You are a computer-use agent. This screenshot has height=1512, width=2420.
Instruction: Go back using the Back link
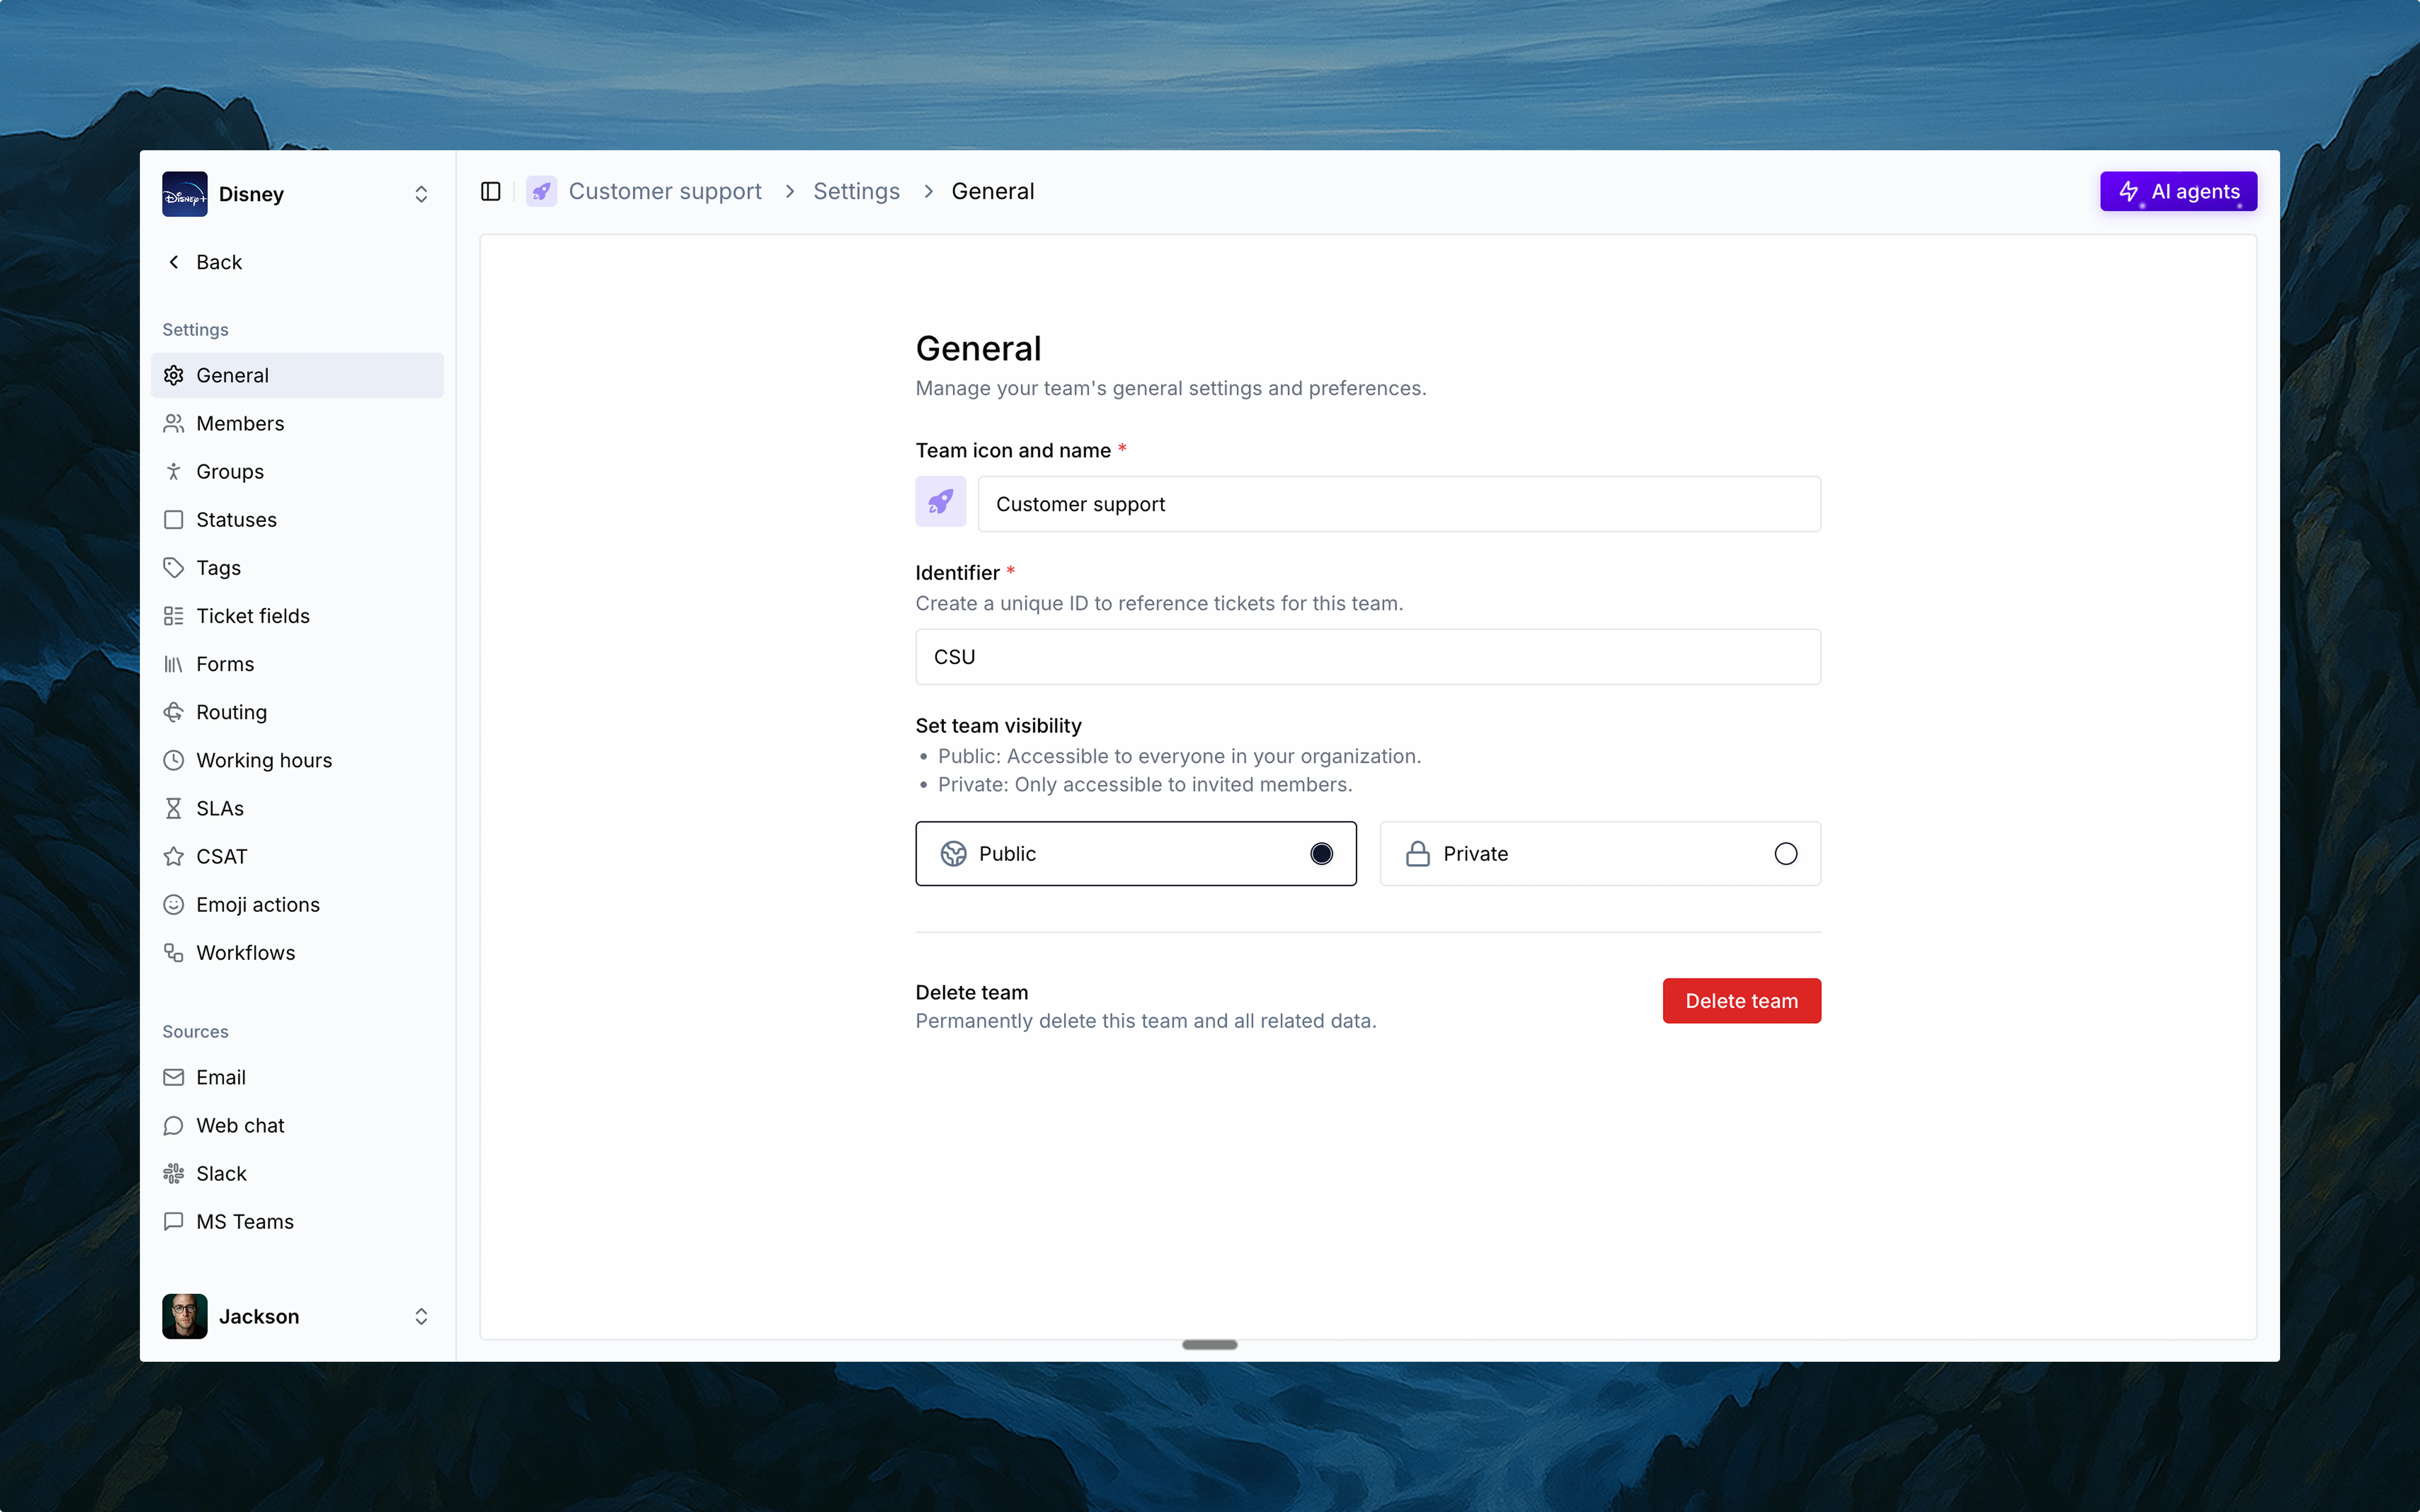(205, 262)
